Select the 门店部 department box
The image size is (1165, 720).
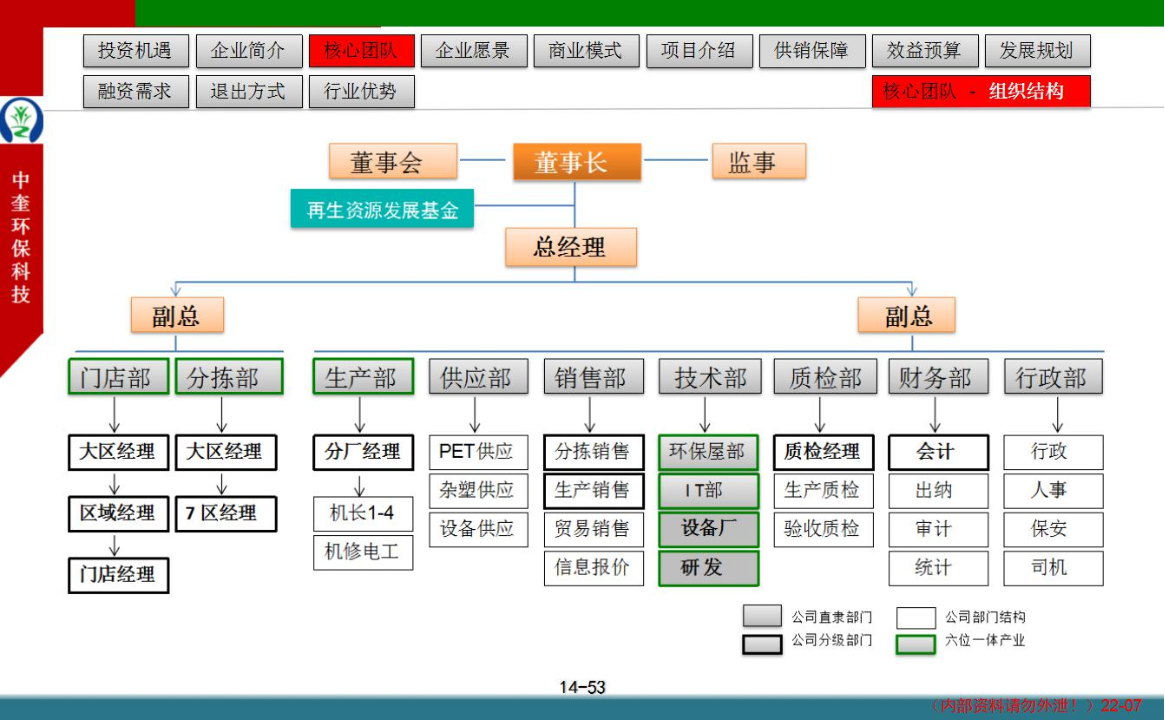(118, 377)
